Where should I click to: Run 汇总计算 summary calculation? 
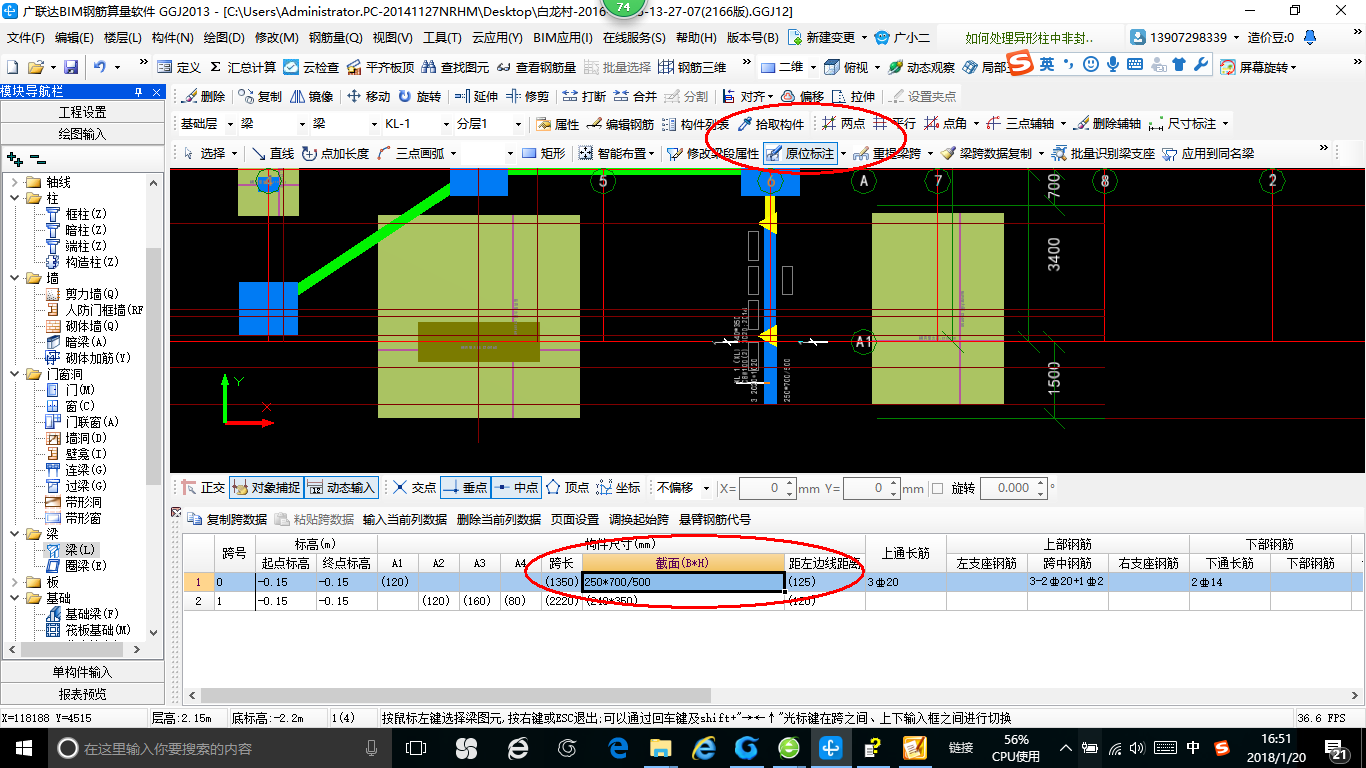[243, 67]
